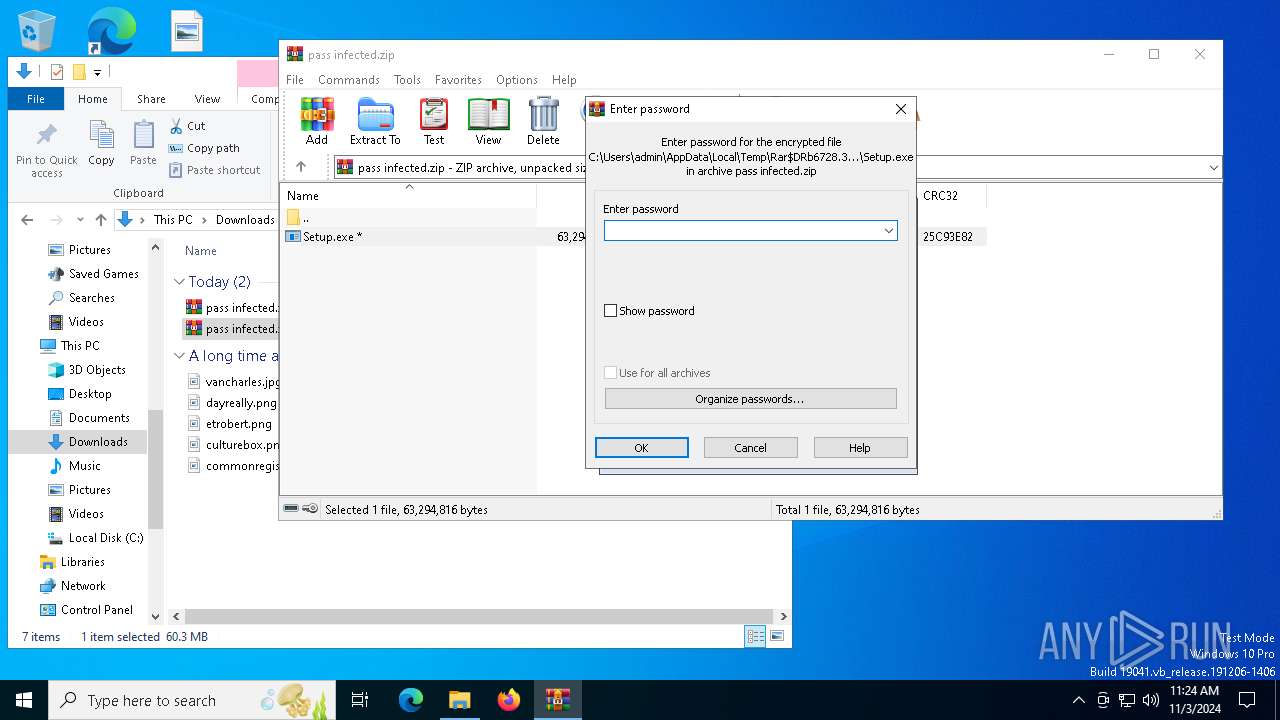Open the File tab in Explorer
This screenshot has height=720, width=1280.
(36, 99)
